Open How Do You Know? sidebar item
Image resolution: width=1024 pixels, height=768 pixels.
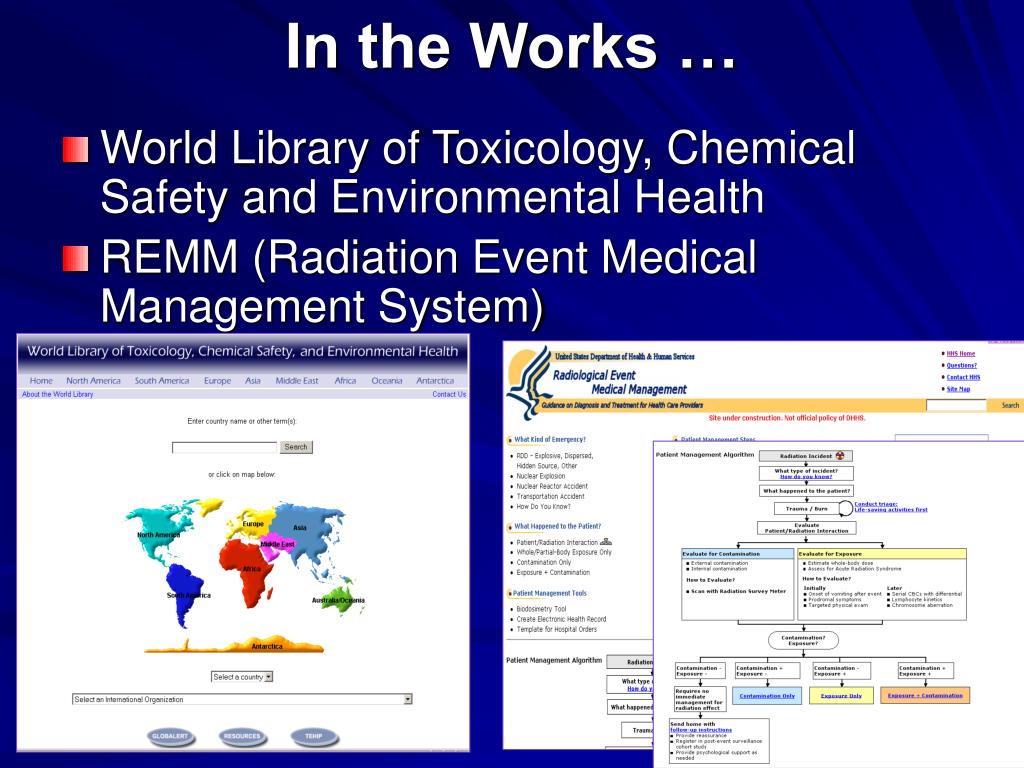pyautogui.click(x=543, y=507)
